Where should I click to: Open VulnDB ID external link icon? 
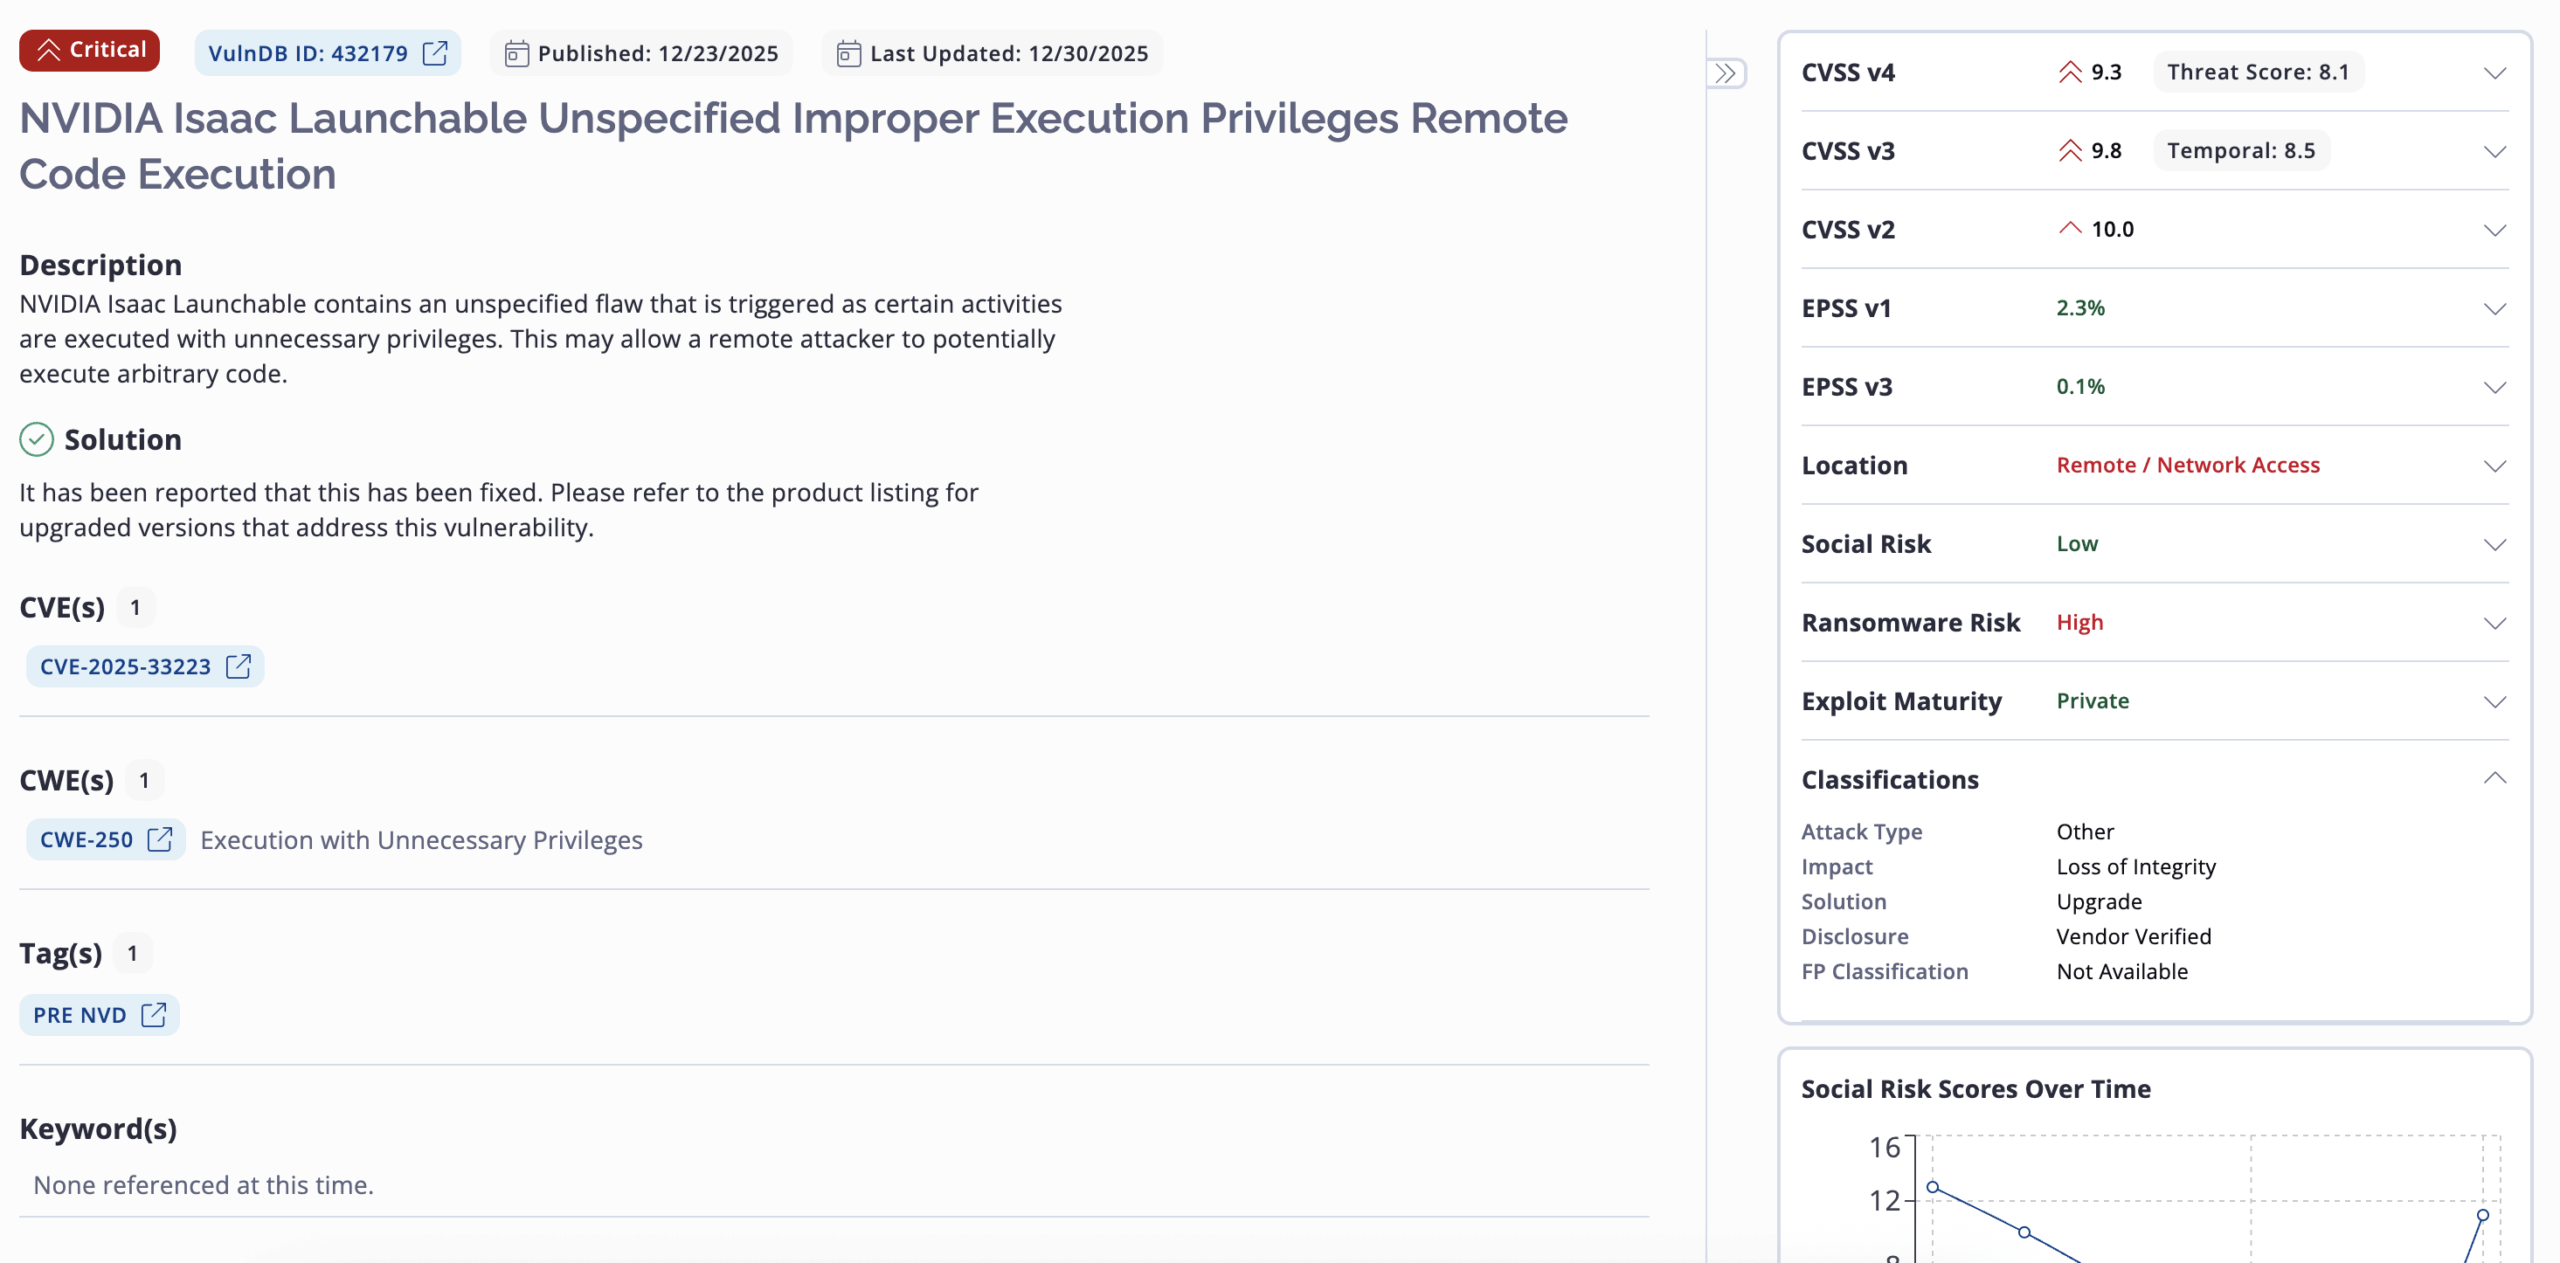[x=435, y=53]
